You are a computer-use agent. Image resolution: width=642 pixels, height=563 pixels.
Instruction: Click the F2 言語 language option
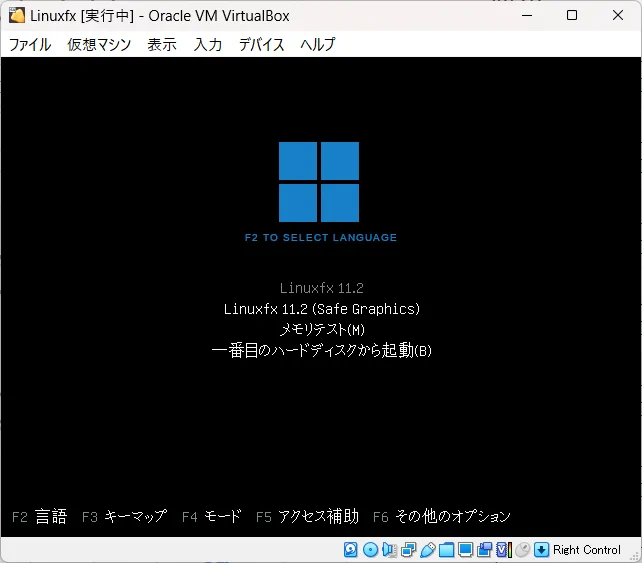(x=39, y=516)
